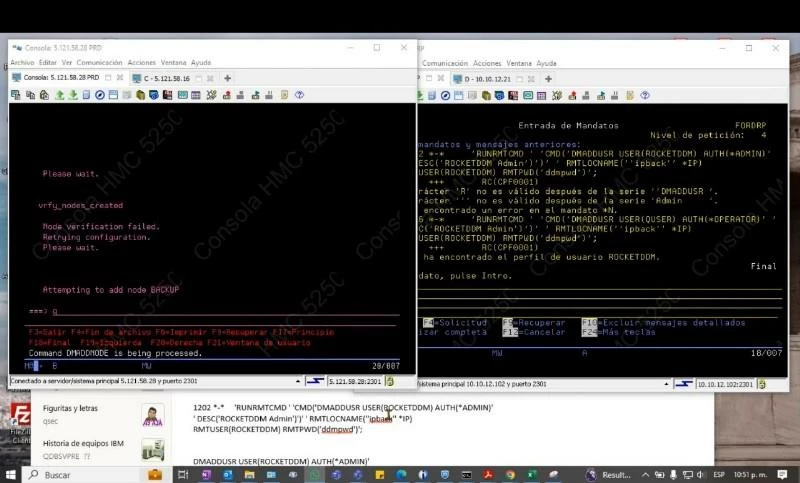Open the Windows Start menu
The height and width of the screenshot is (483, 800).
coord(10,475)
